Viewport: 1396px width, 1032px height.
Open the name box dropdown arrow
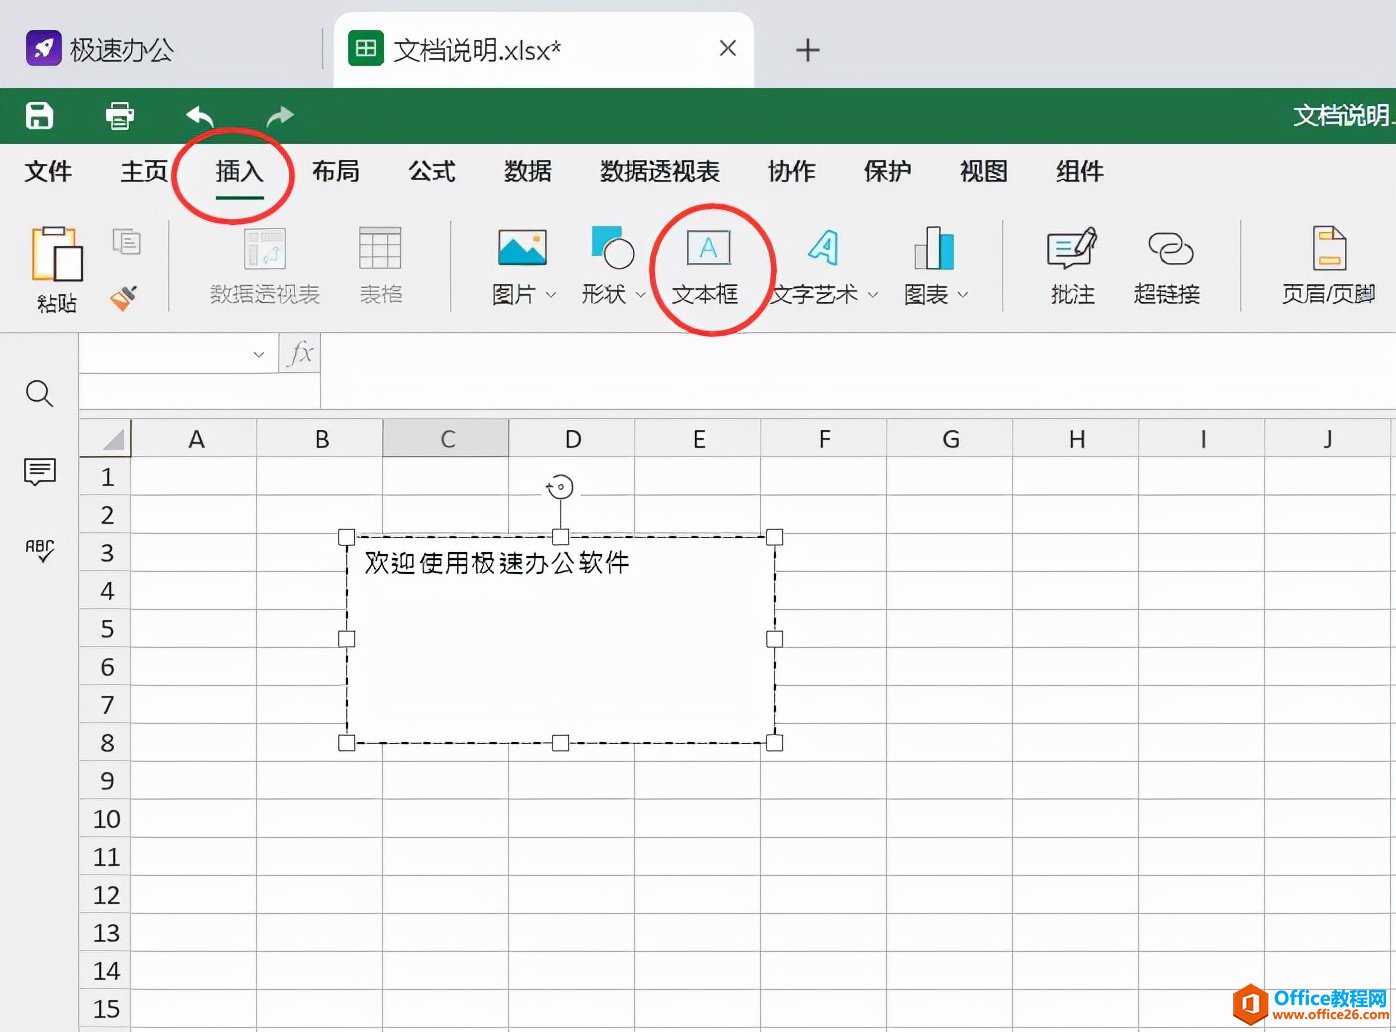point(258,354)
